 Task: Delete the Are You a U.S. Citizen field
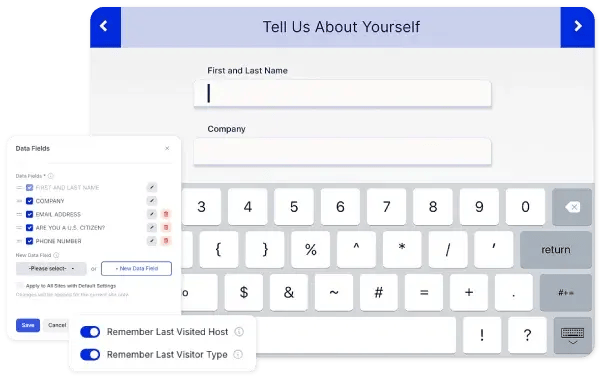point(166,228)
